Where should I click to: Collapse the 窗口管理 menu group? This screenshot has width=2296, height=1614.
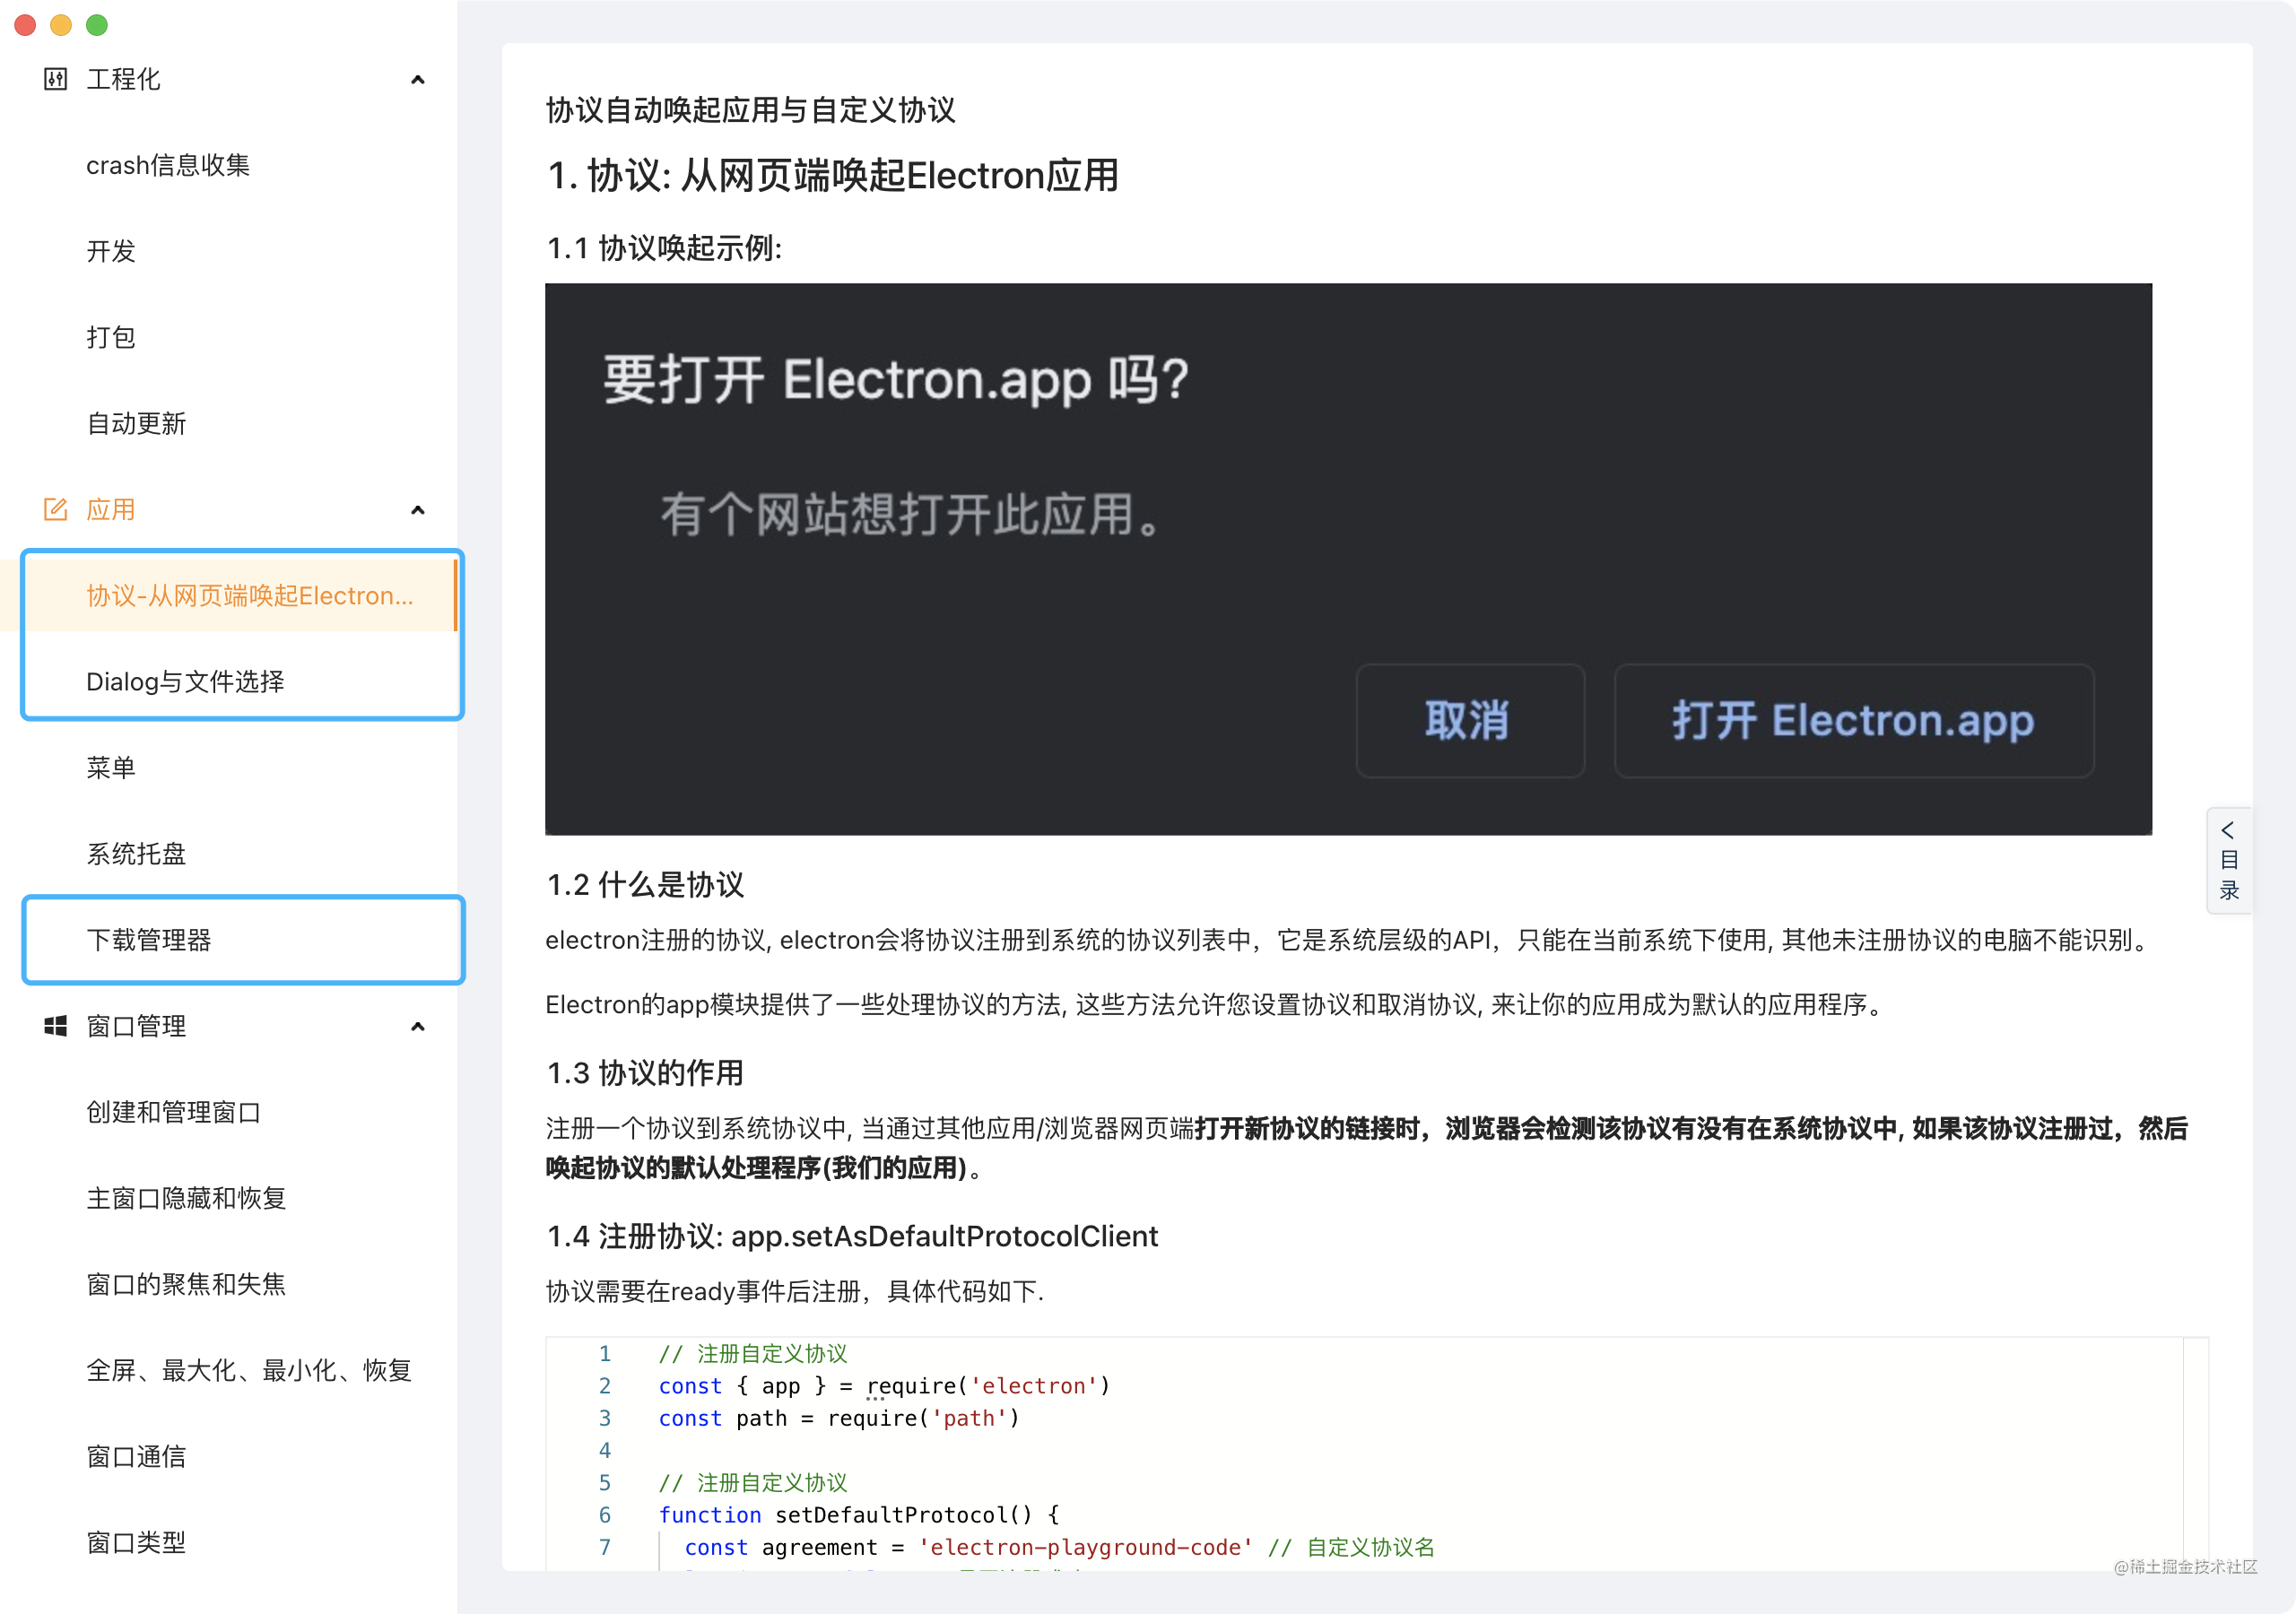click(418, 1026)
